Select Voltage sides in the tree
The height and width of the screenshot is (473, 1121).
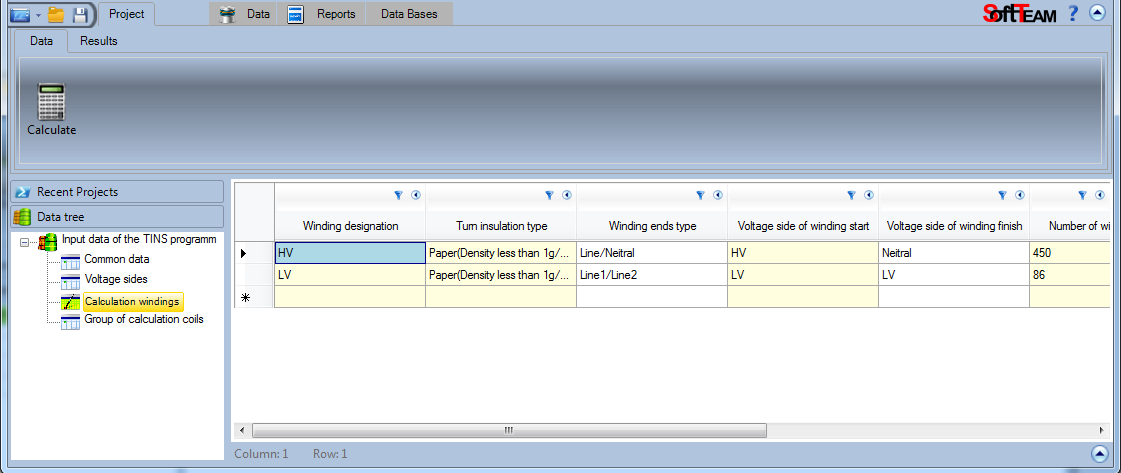(116, 279)
